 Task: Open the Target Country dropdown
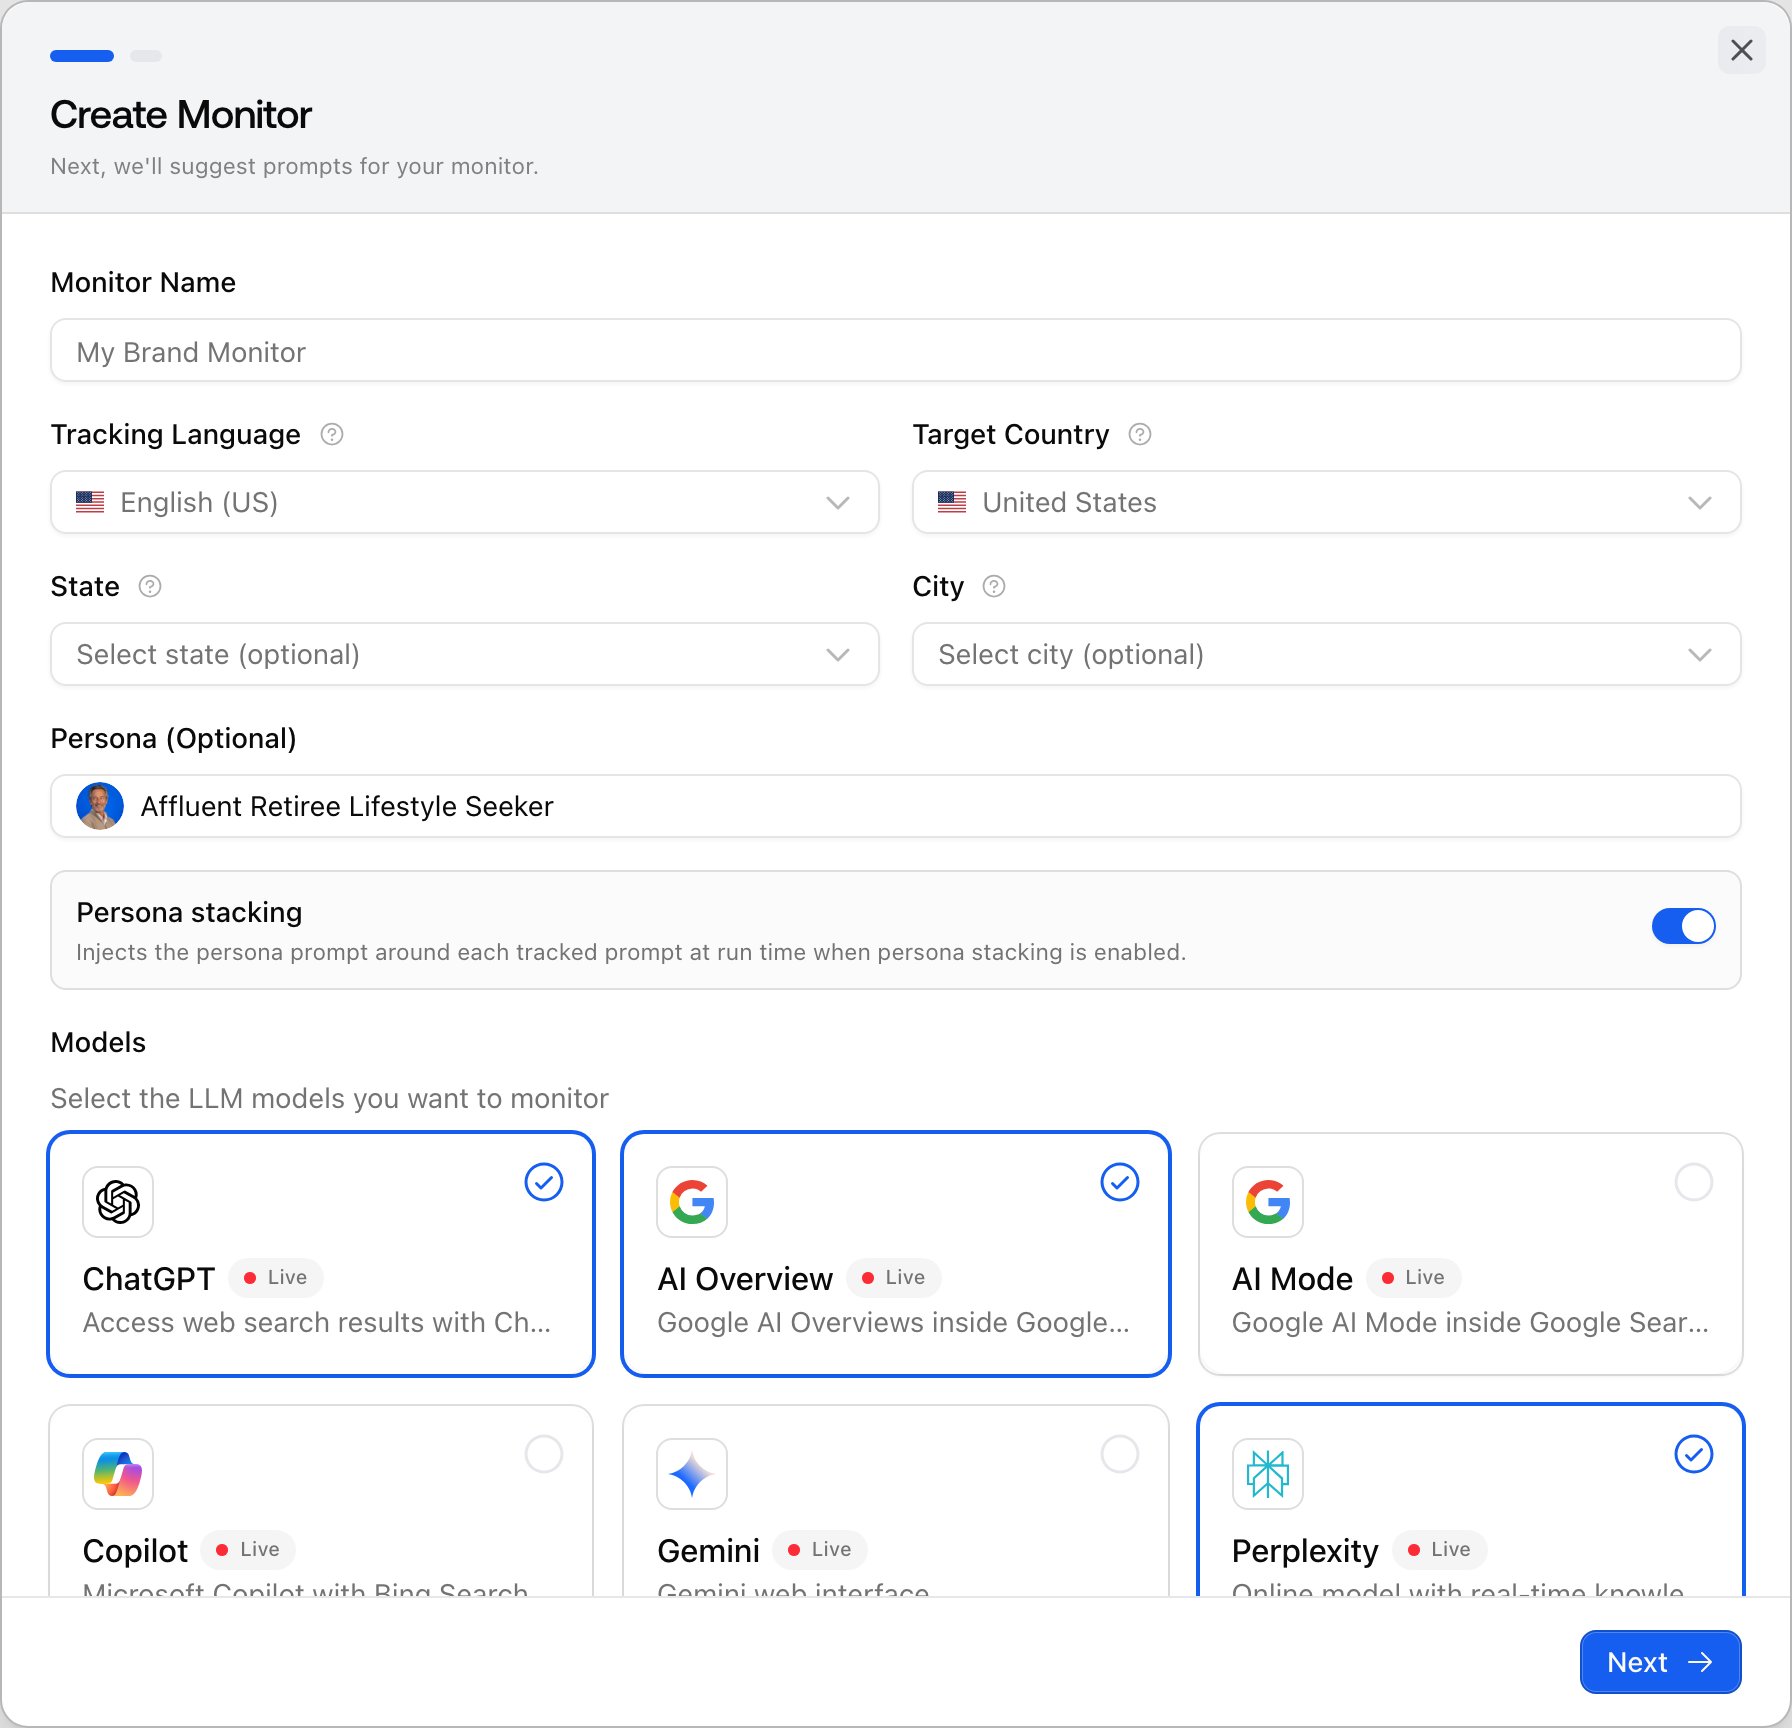coord(1327,502)
